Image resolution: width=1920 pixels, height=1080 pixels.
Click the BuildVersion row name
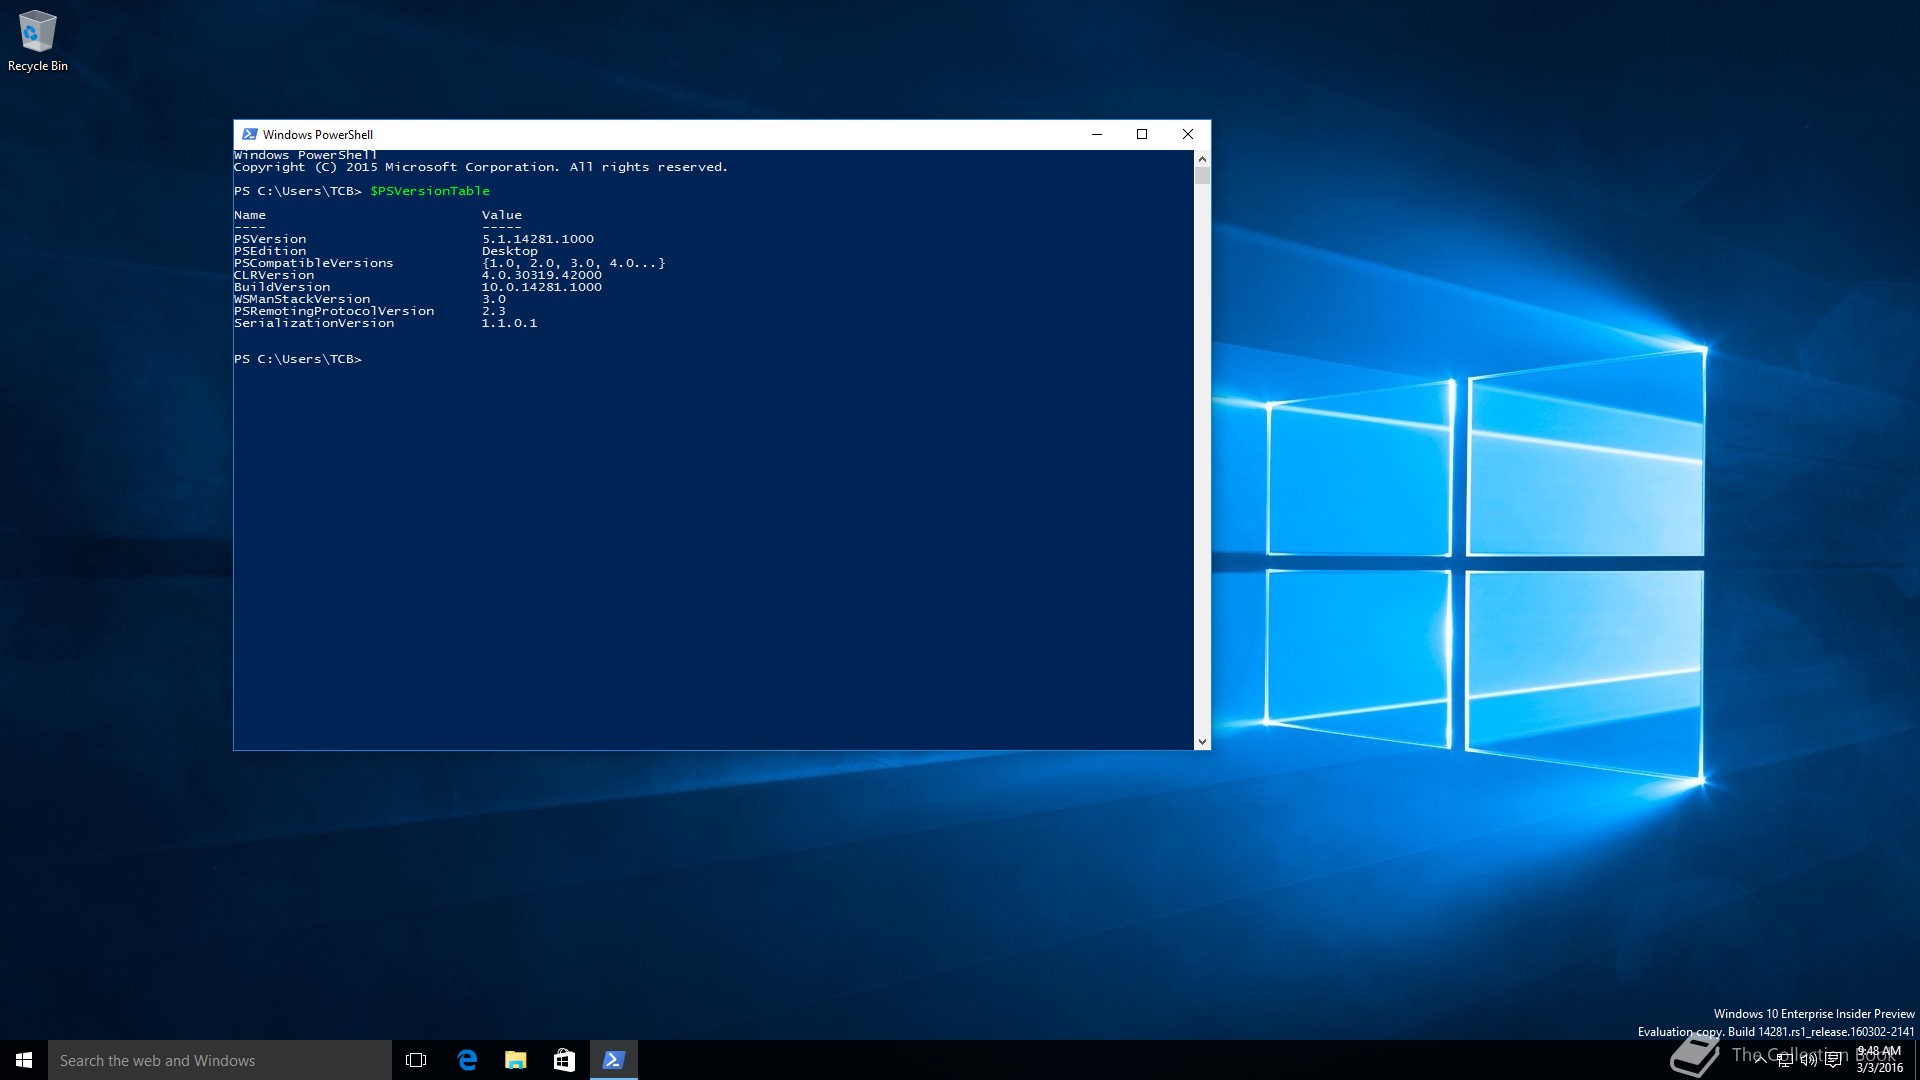[x=282, y=287]
